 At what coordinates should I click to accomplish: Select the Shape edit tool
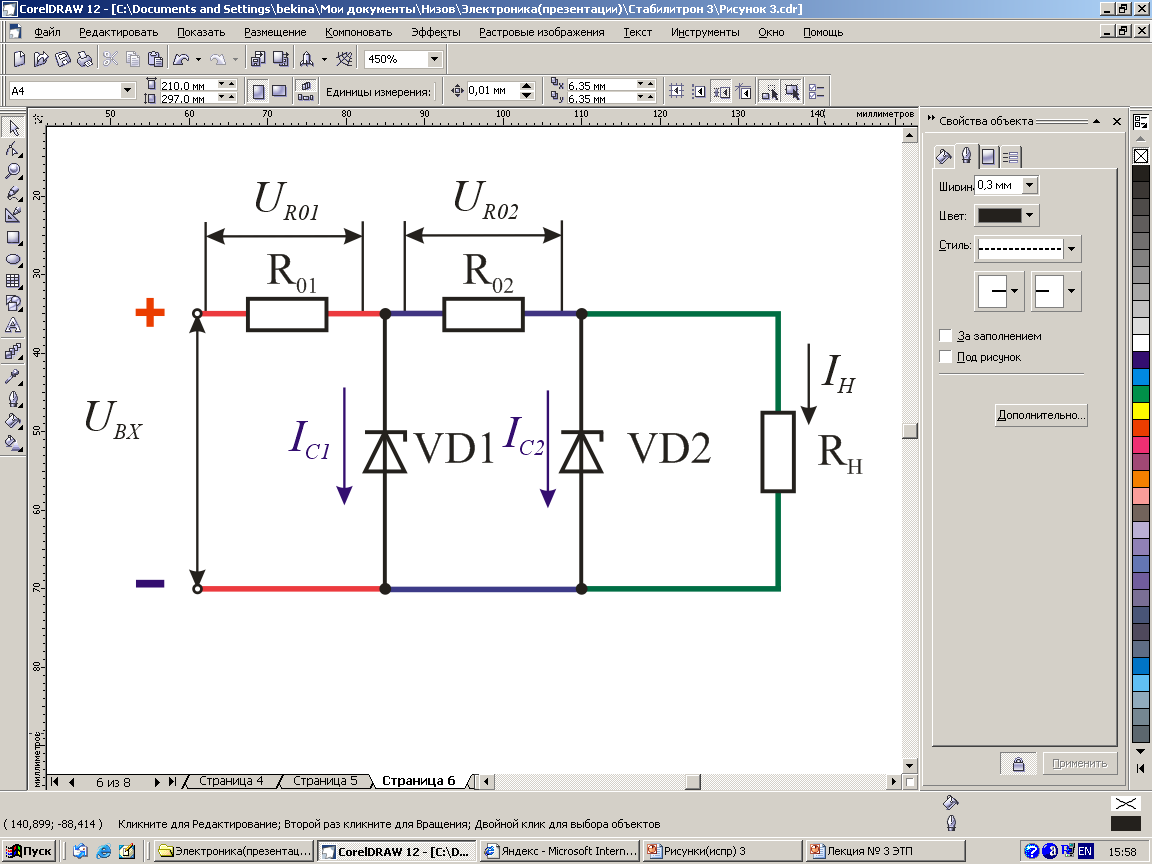click(x=13, y=150)
